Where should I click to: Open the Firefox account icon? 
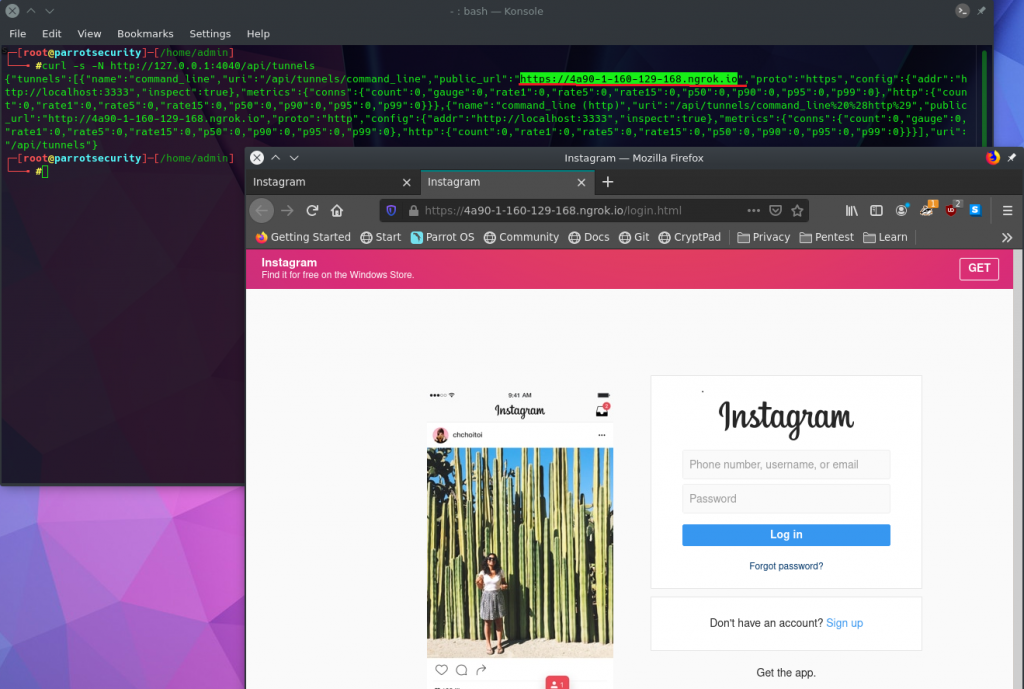click(901, 210)
